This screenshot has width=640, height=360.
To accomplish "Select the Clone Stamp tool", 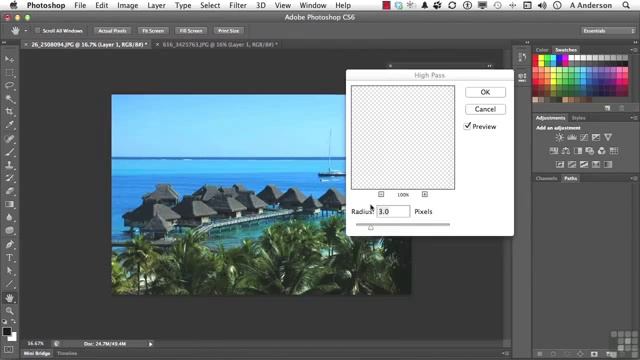I will (9, 165).
